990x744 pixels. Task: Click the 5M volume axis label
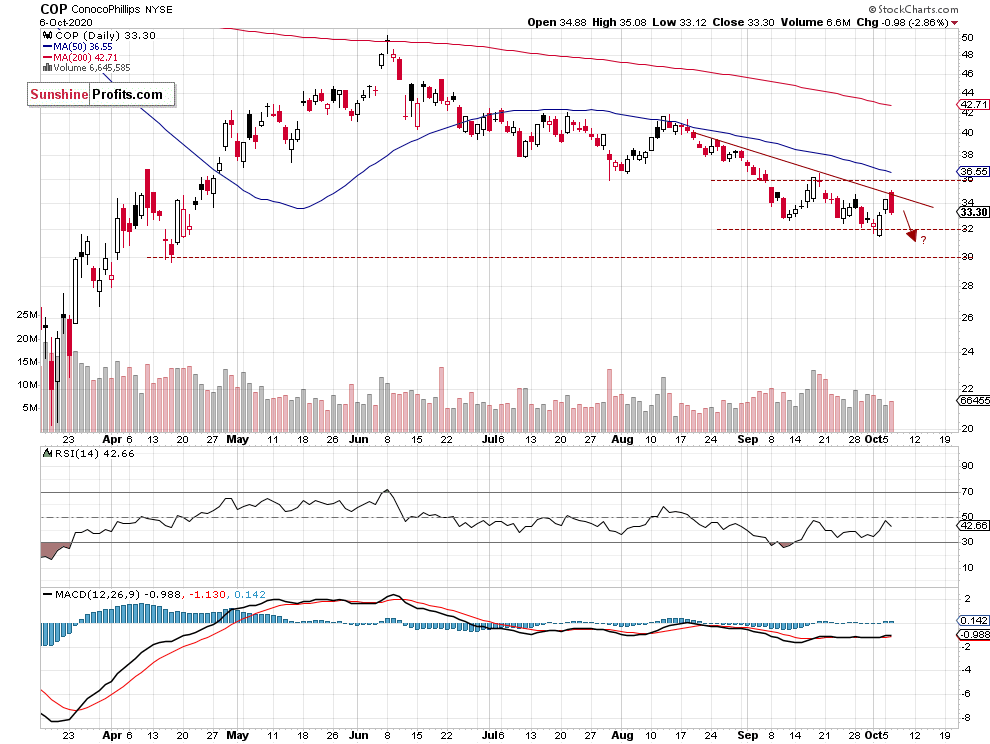(30, 408)
